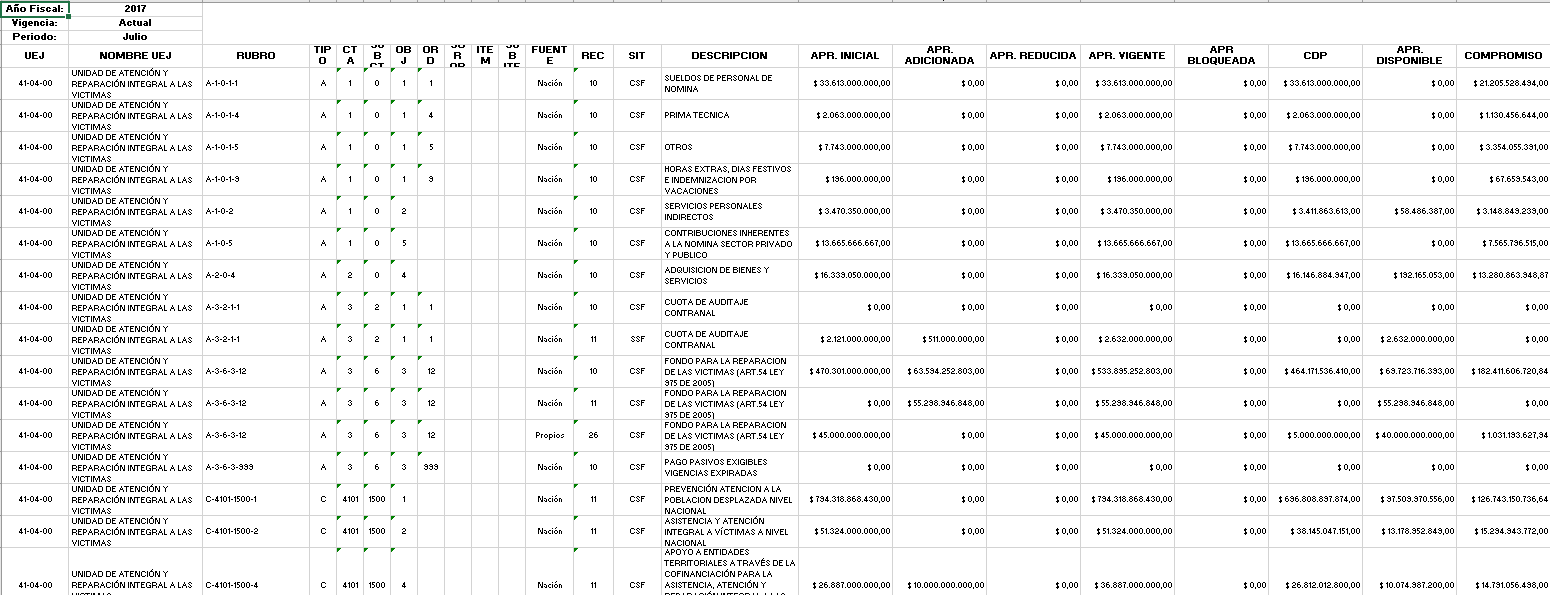Screen dimensions: 1550x595
Task: Select the 'NOMBRE UEJ' column header
Action: (135, 56)
